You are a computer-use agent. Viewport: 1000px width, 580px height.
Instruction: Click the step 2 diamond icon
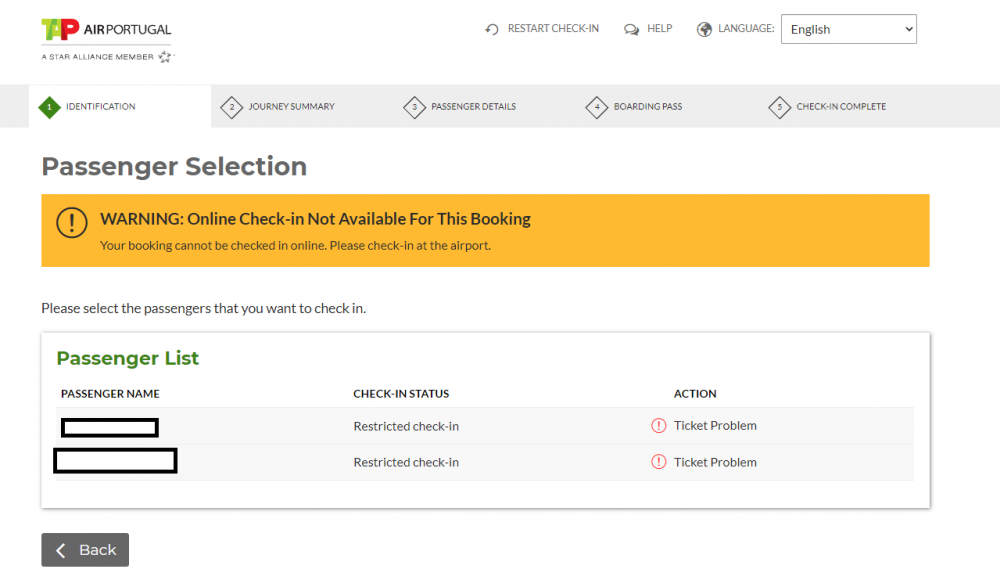click(x=232, y=107)
